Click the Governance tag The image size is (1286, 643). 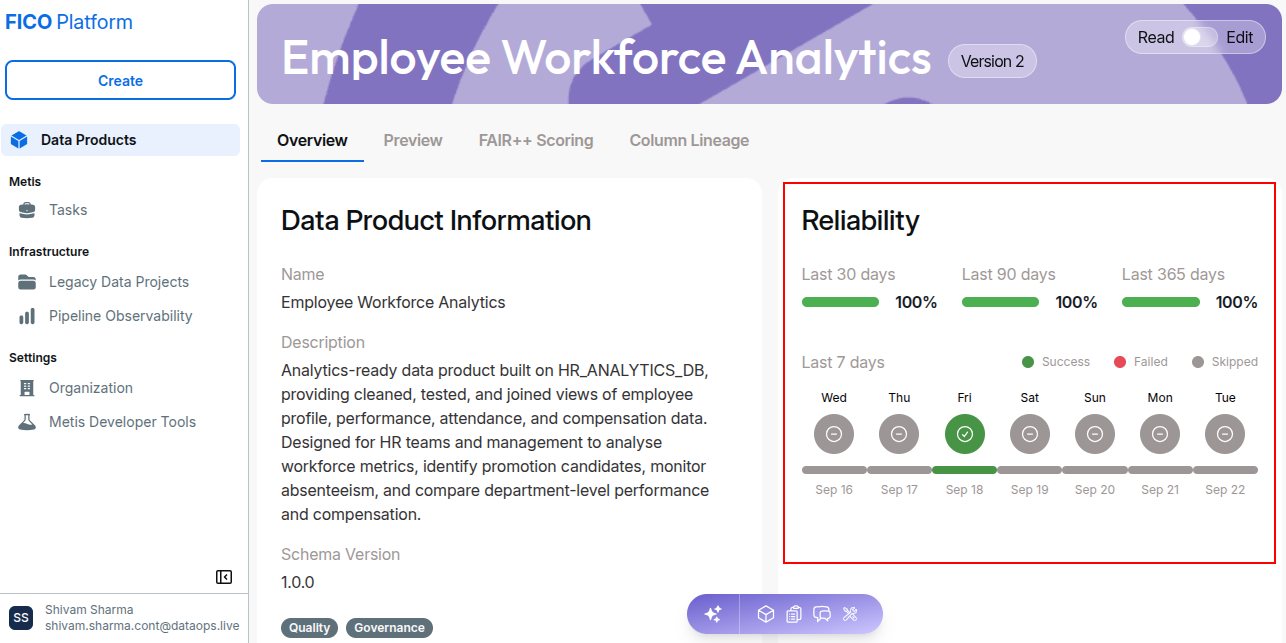click(x=389, y=628)
